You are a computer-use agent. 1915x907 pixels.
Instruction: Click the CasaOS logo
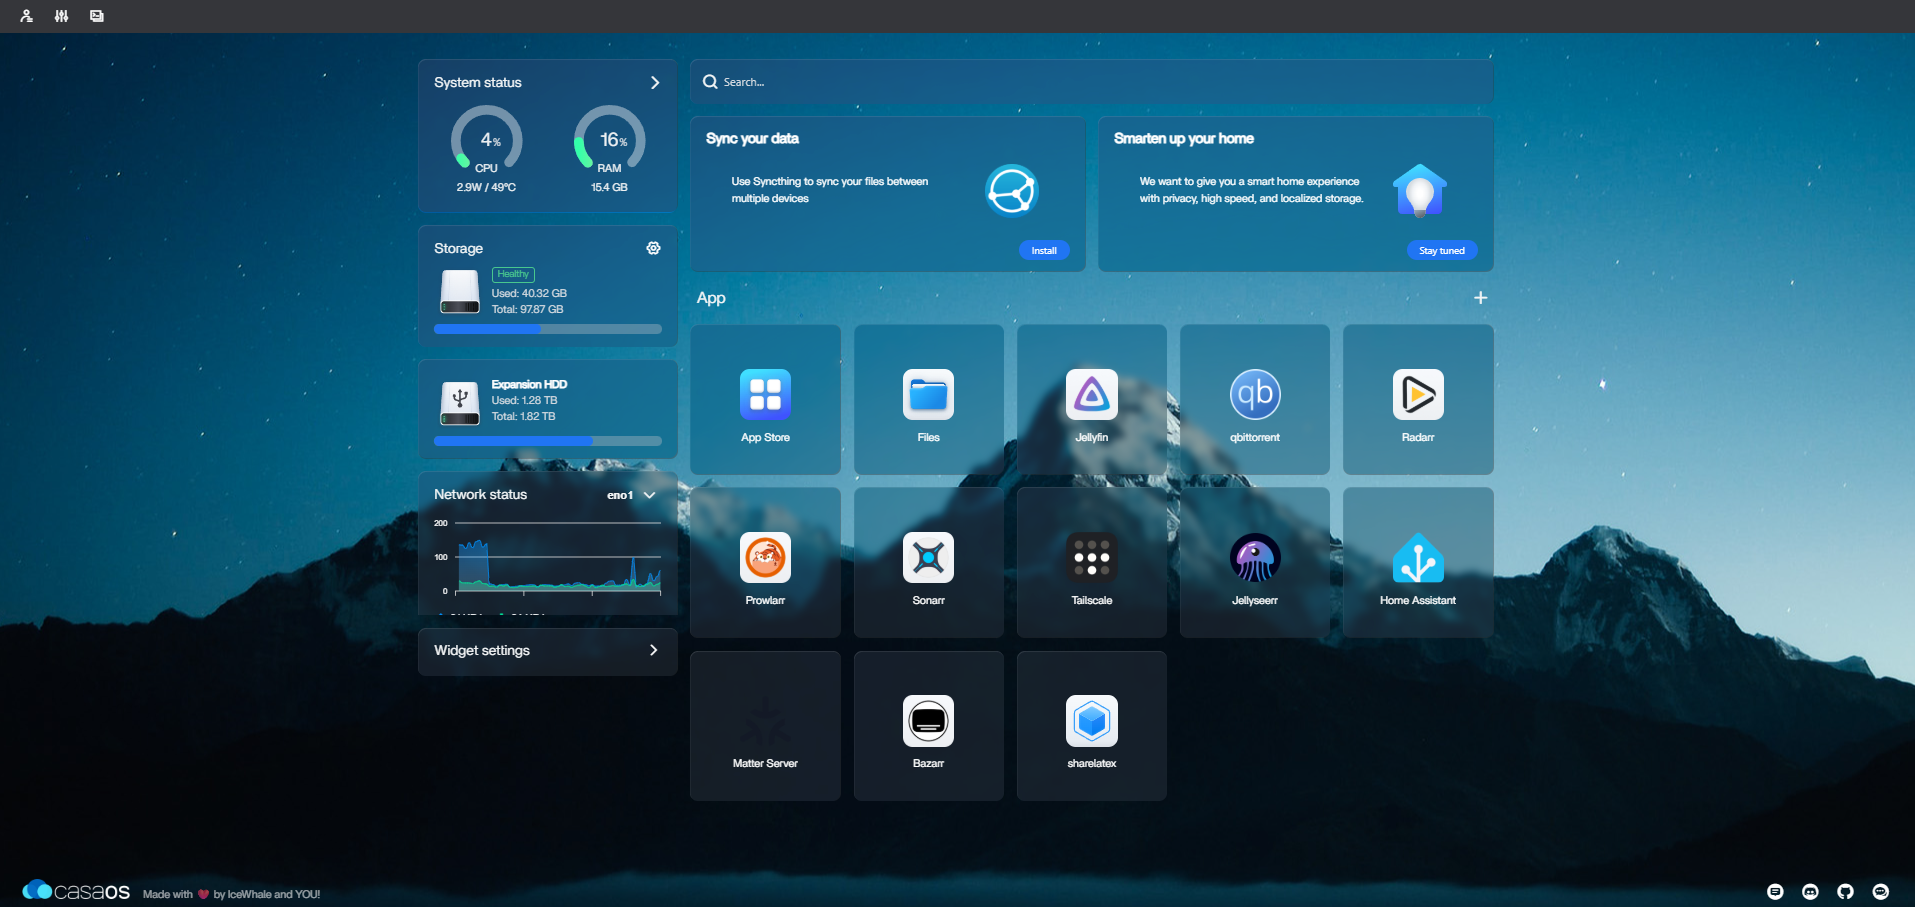point(76,891)
